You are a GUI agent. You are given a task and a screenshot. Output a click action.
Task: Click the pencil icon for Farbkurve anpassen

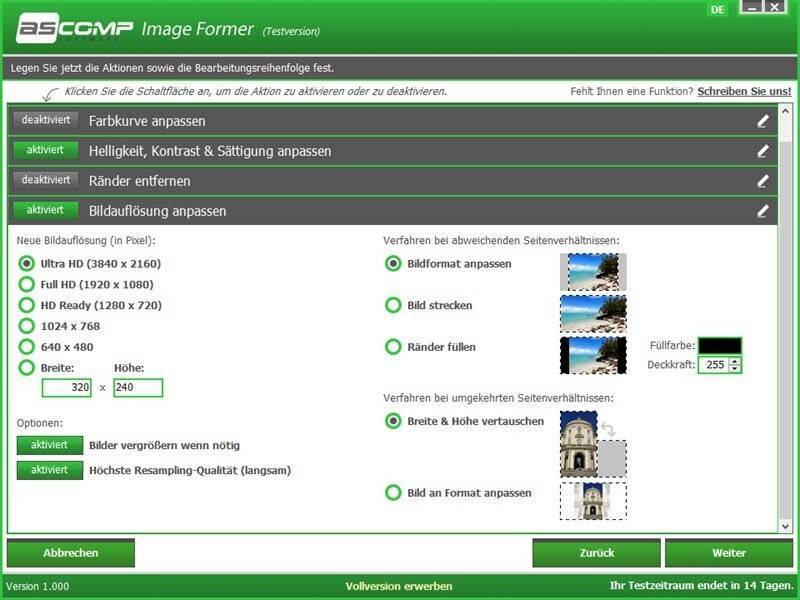(763, 121)
